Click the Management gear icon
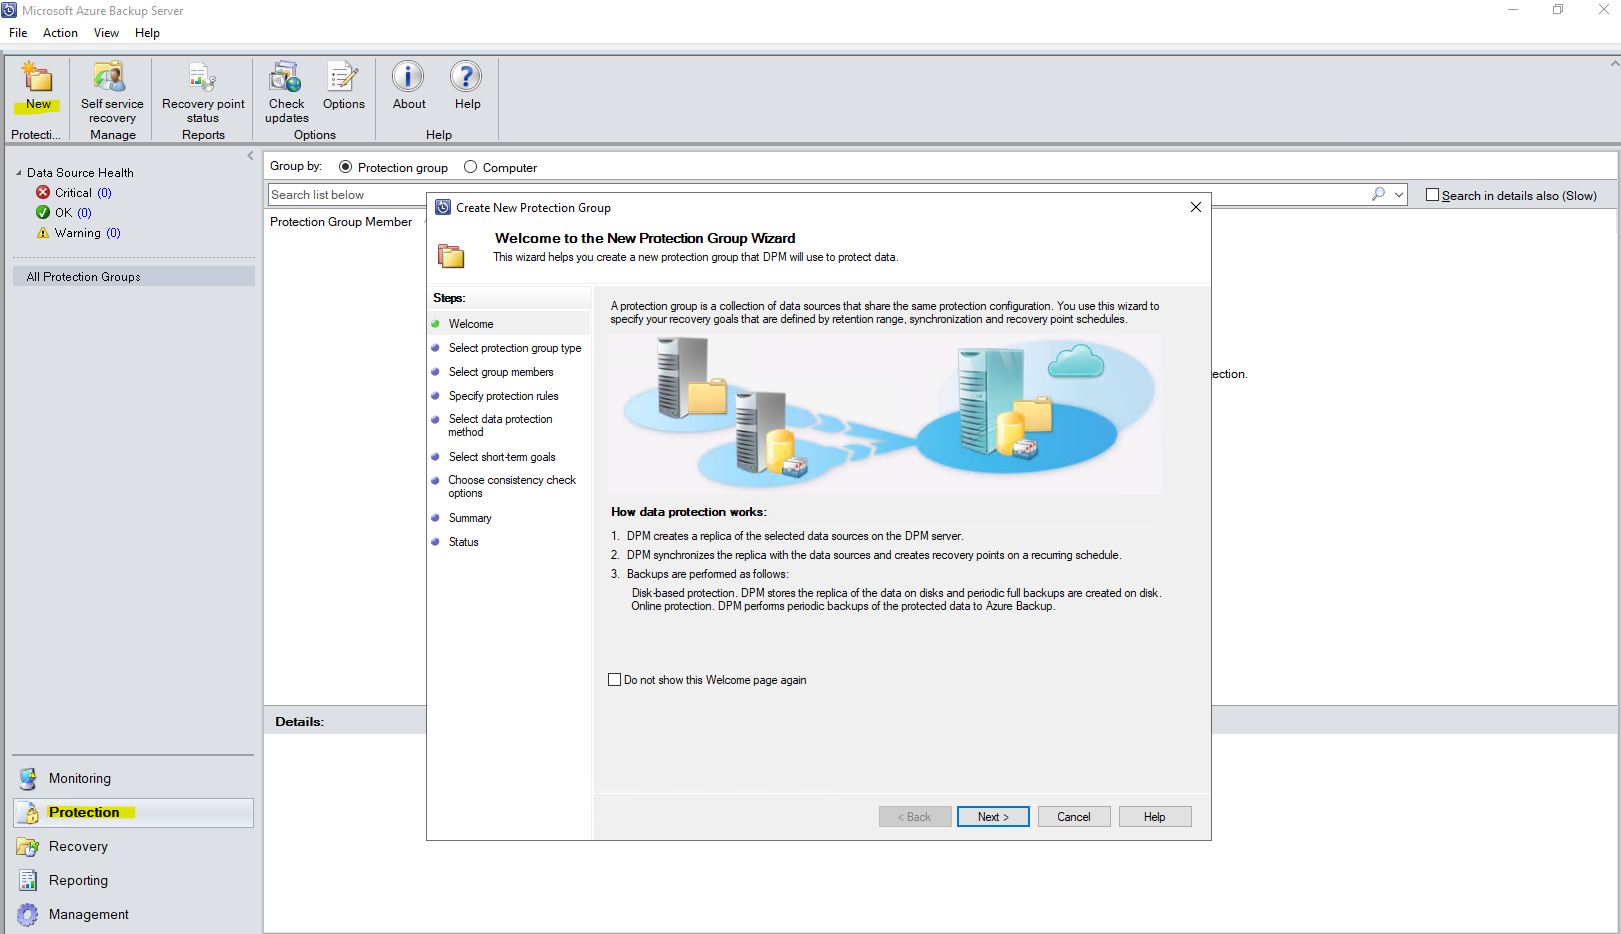Image resolution: width=1621 pixels, height=934 pixels. 28,914
